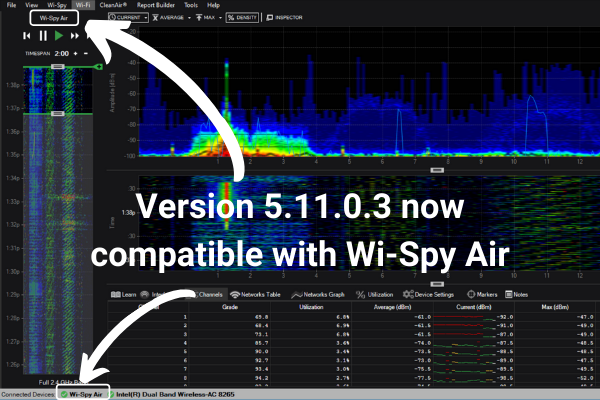Open the Report Builder menu
Viewport: 600px width, 400px height.
point(156,5)
